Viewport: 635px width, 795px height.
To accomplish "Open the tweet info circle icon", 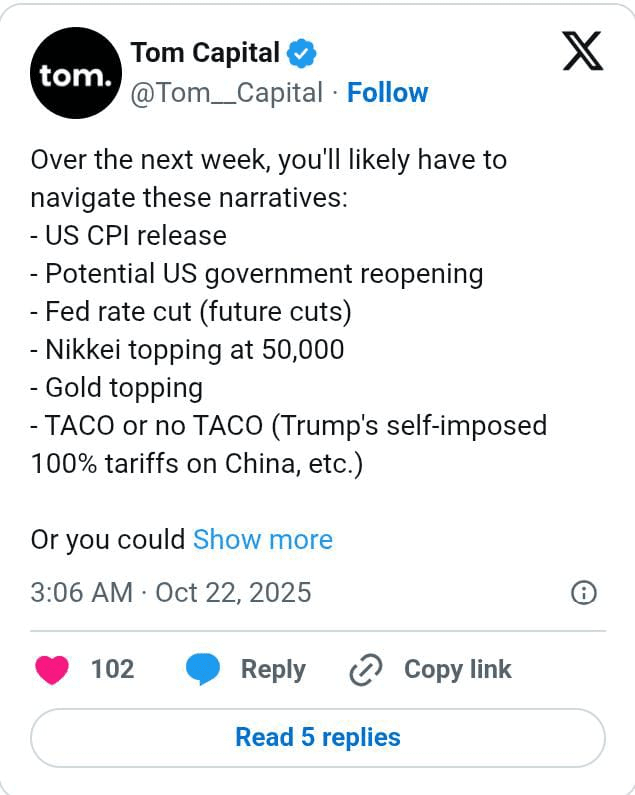I will tap(584, 593).
